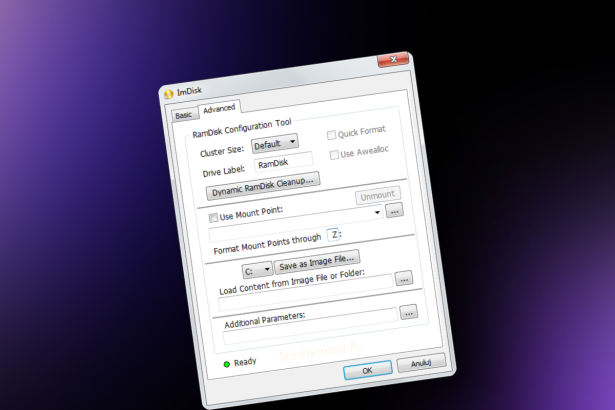The height and width of the screenshot is (410, 615).
Task: Click the Unmount button
Action: pyautogui.click(x=378, y=195)
